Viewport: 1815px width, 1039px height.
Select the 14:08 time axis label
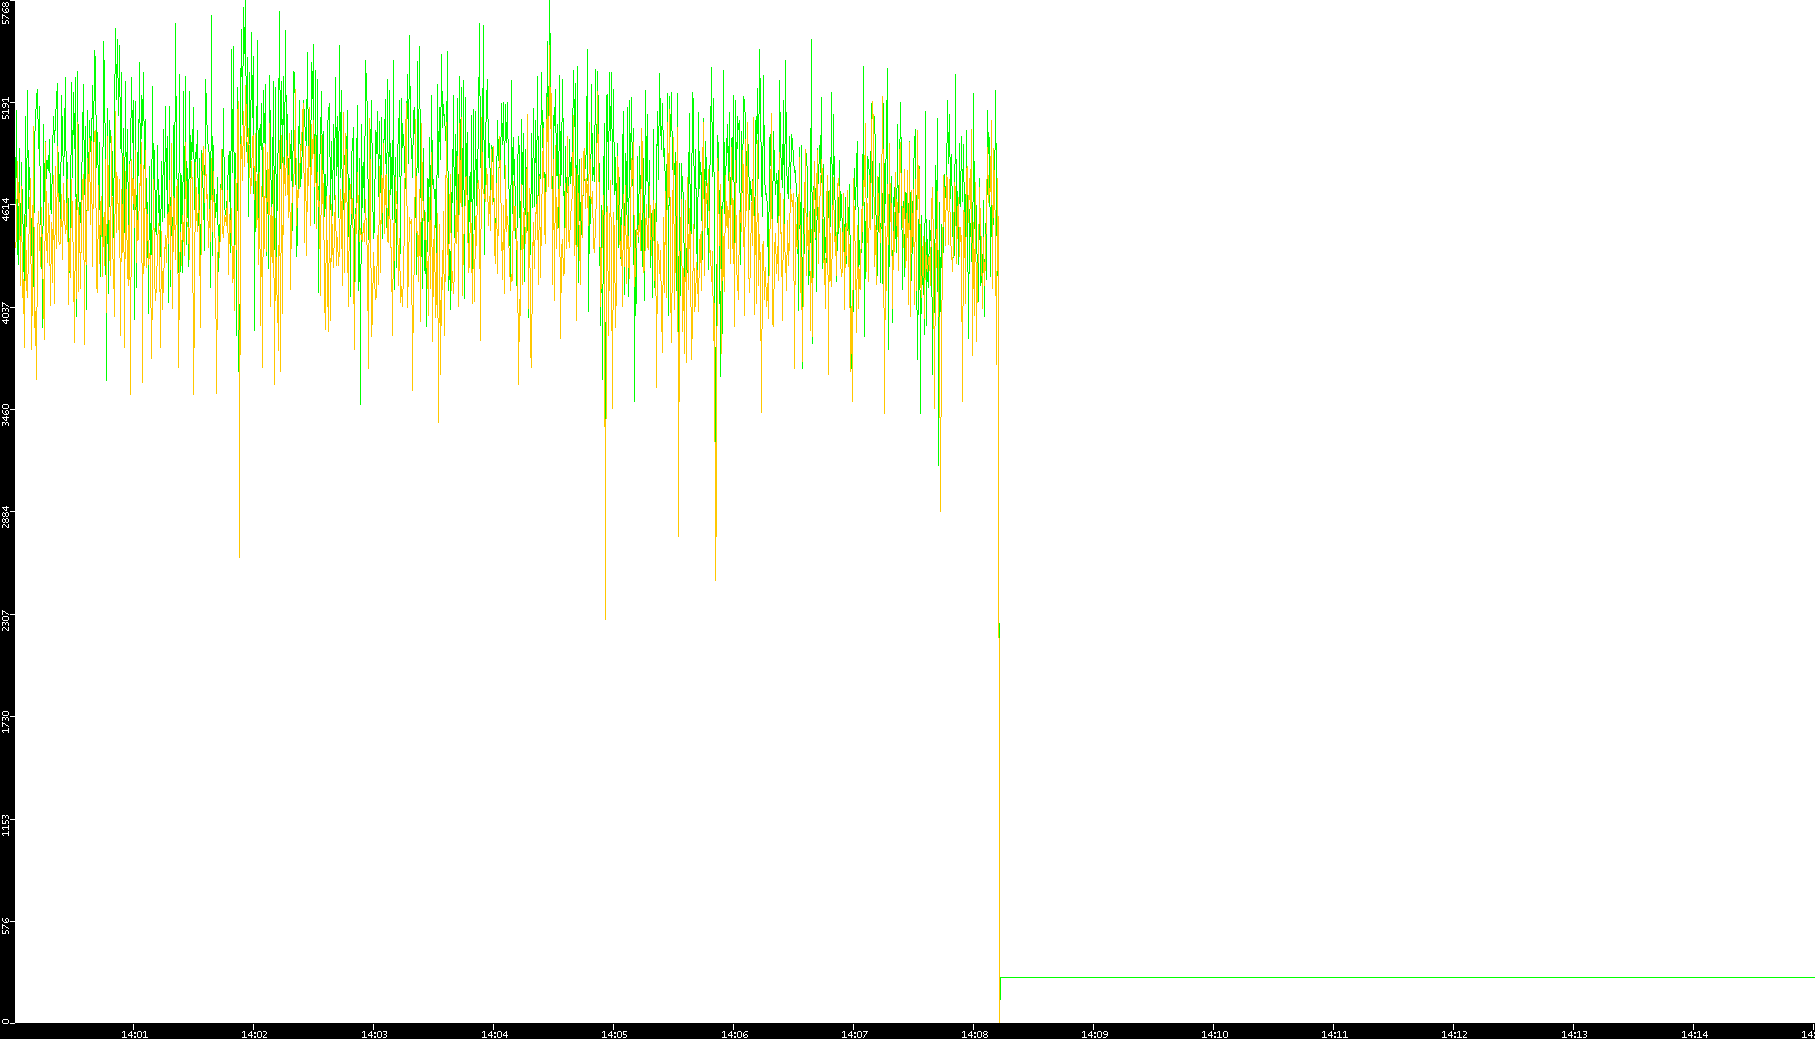pyautogui.click(x=974, y=1034)
